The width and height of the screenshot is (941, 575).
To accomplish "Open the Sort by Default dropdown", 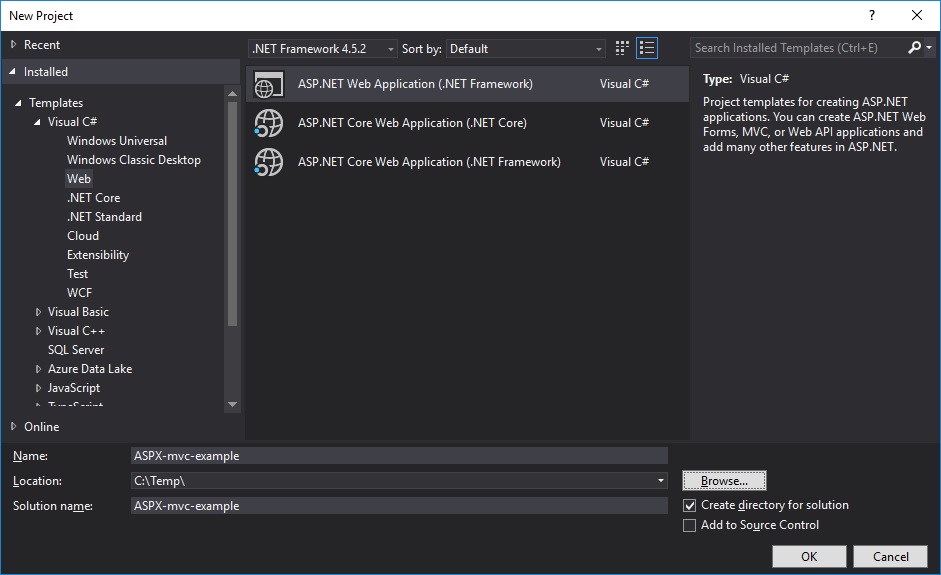I will tap(526, 48).
